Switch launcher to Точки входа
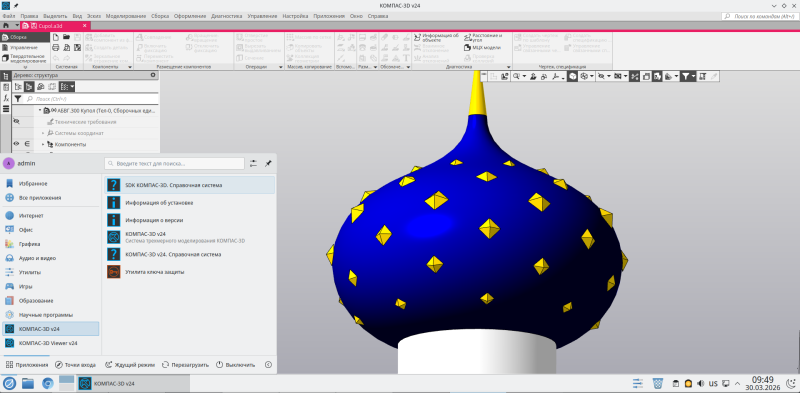Viewport: 800px width, 393px height. coord(75,365)
